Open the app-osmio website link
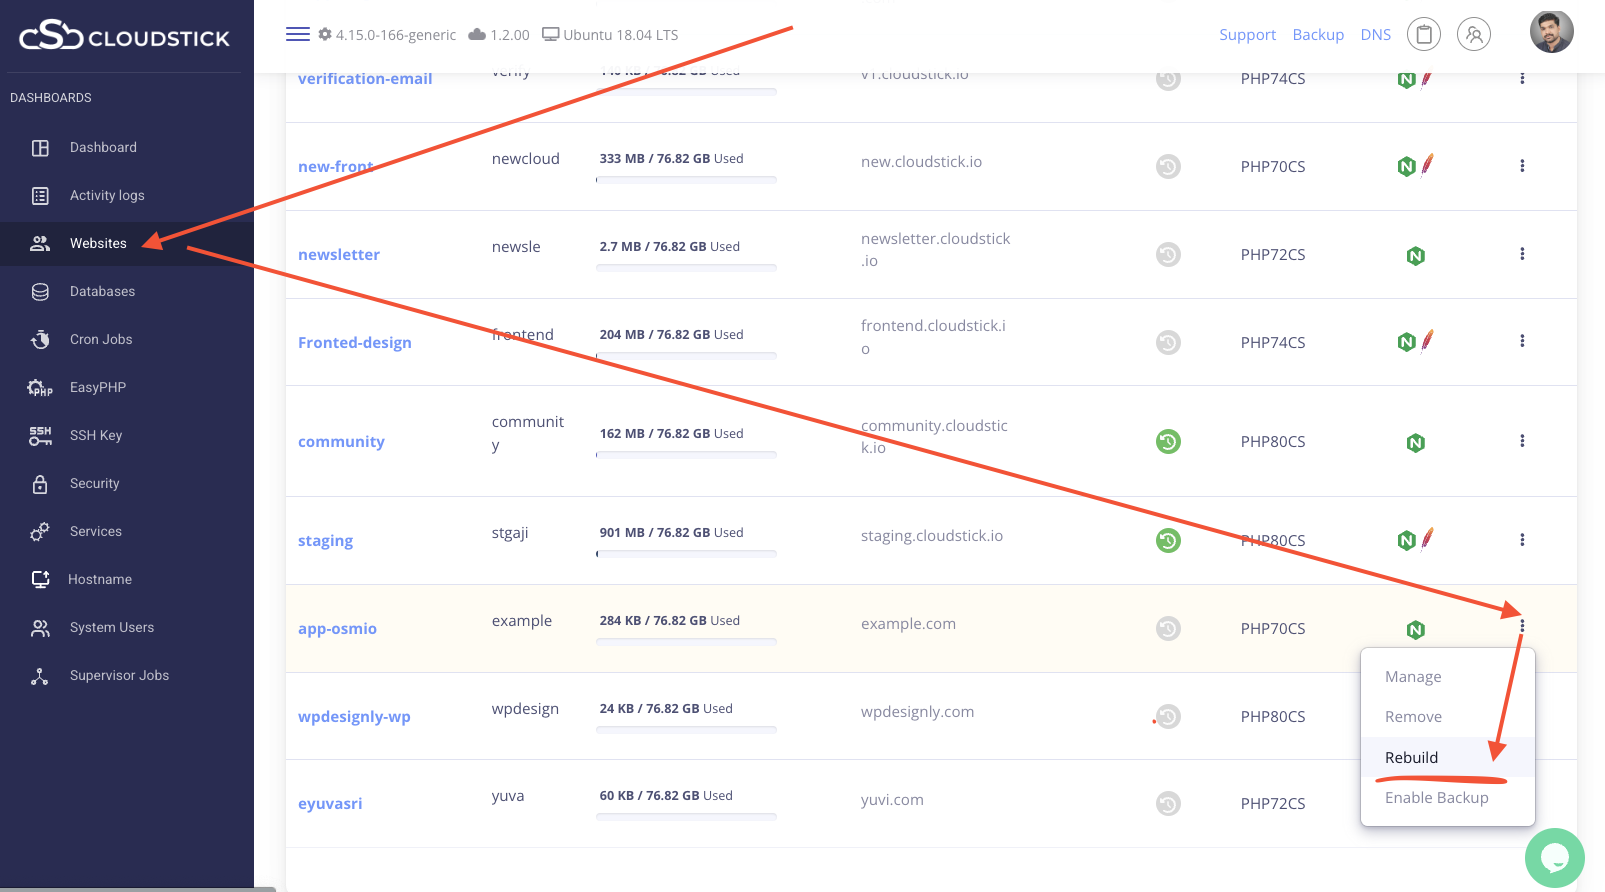This screenshot has height=892, width=1605. tap(337, 628)
